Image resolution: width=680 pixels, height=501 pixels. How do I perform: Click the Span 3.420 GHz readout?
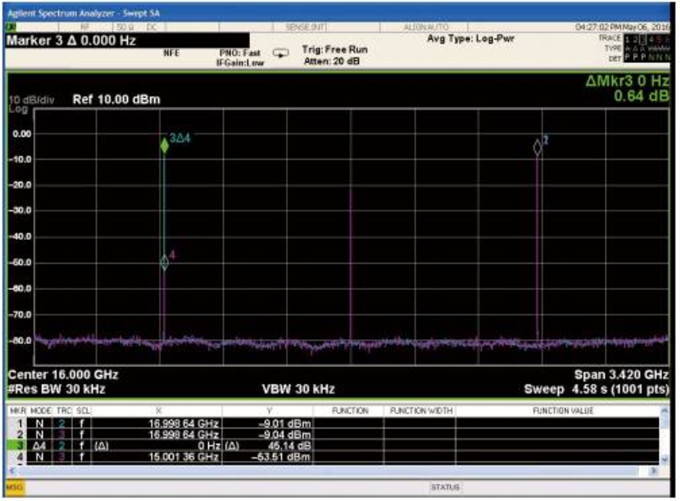[614, 374]
